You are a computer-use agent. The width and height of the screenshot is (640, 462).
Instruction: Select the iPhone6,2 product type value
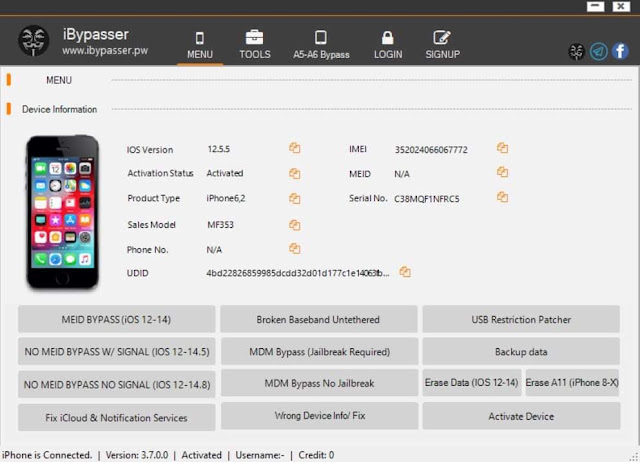coord(226,198)
